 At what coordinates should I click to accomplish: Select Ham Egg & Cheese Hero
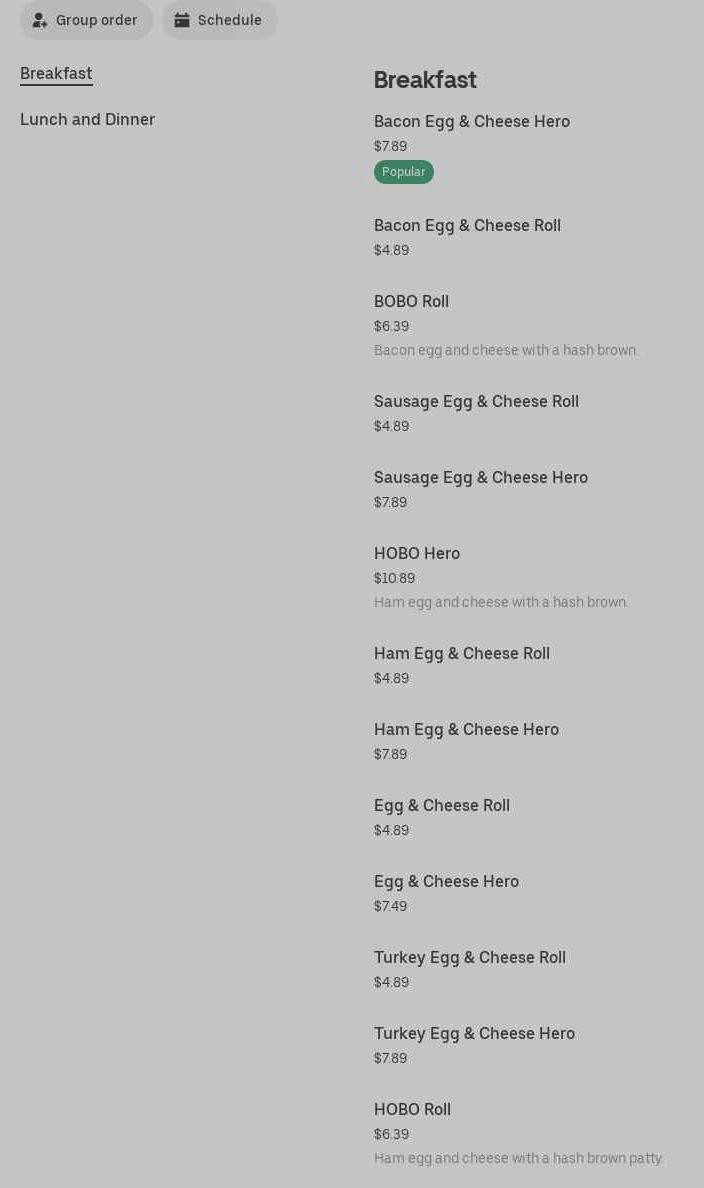click(x=466, y=730)
